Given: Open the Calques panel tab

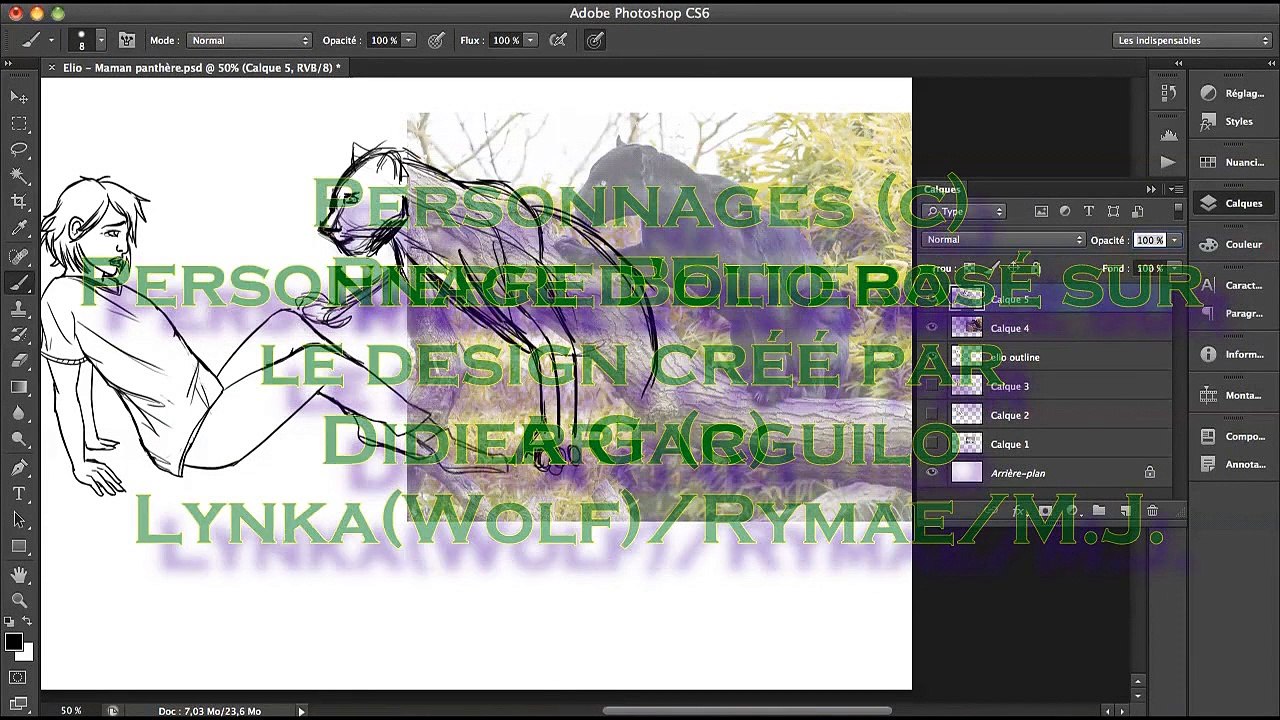Looking at the screenshot, I should coord(942,189).
